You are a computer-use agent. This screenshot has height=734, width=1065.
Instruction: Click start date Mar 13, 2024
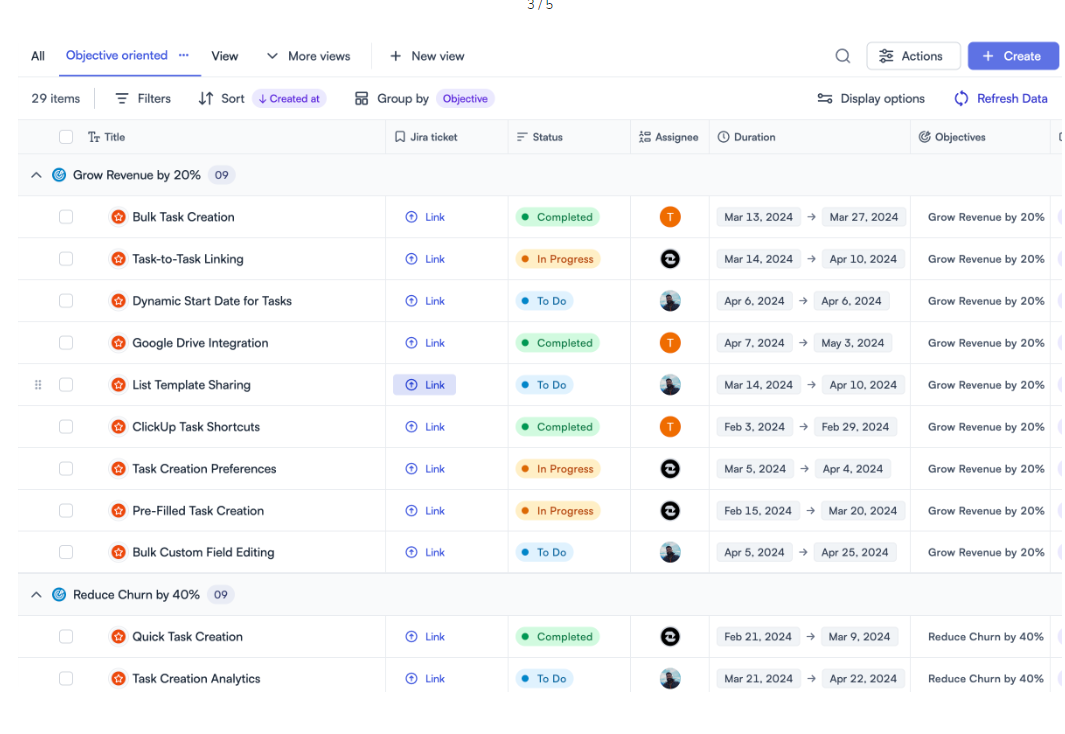coord(758,217)
